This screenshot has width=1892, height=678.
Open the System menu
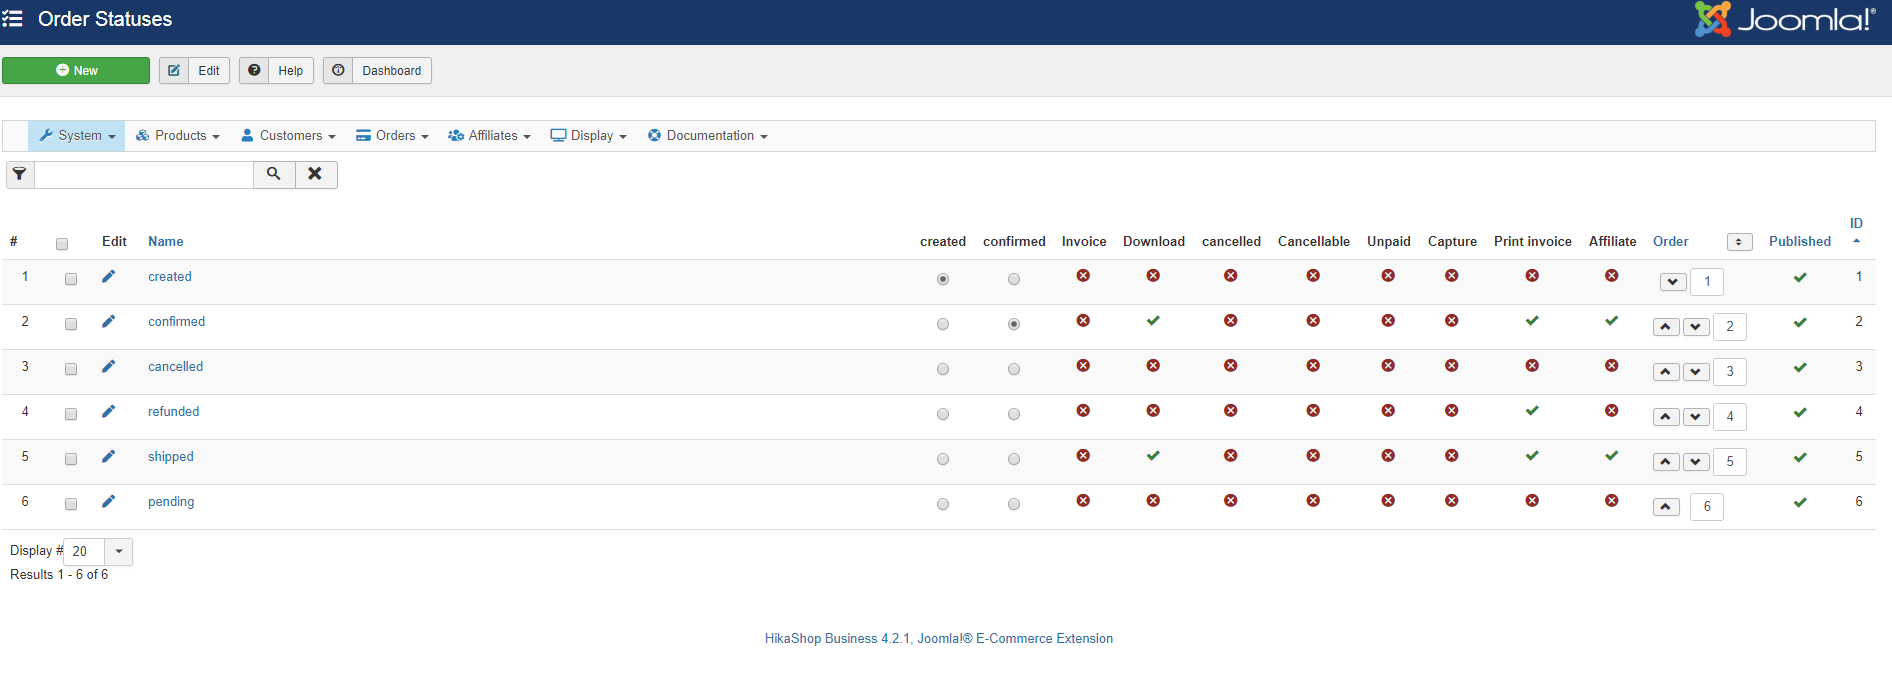[x=77, y=136]
